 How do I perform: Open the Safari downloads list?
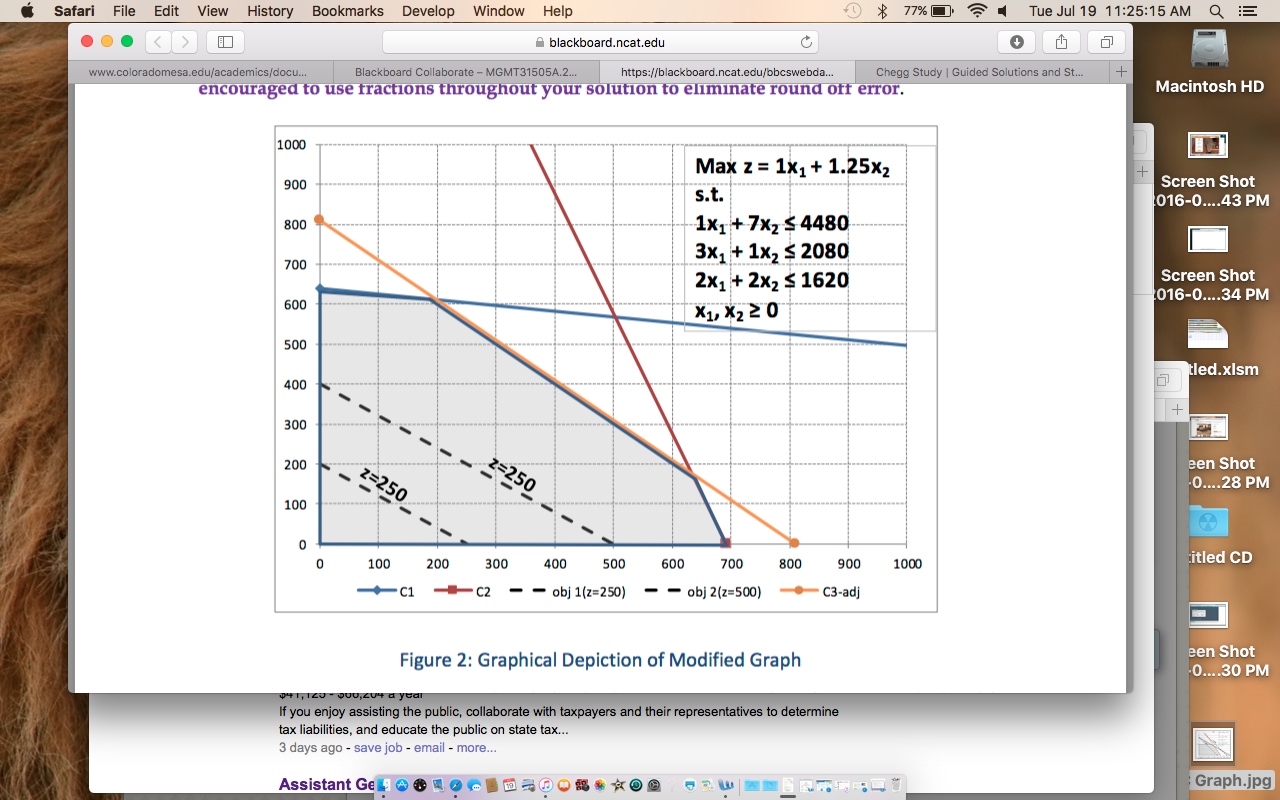click(1017, 42)
